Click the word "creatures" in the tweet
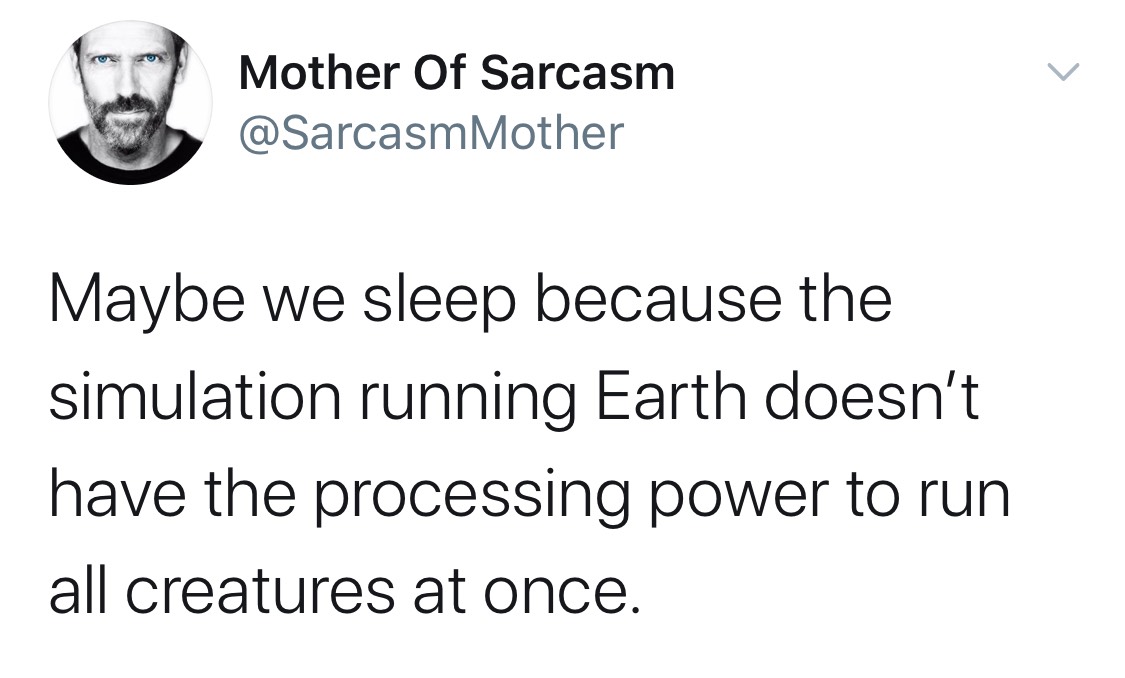Viewport: 1125px width, 678px height. [x=260, y=594]
